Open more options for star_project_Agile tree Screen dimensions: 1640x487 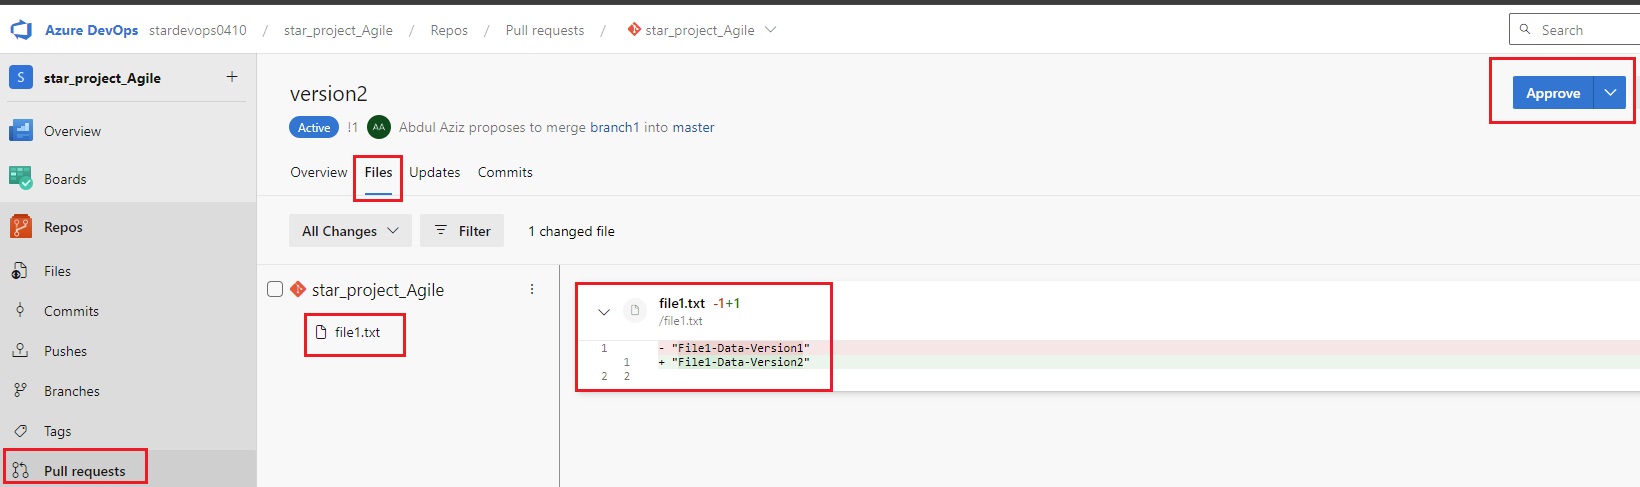(x=532, y=289)
